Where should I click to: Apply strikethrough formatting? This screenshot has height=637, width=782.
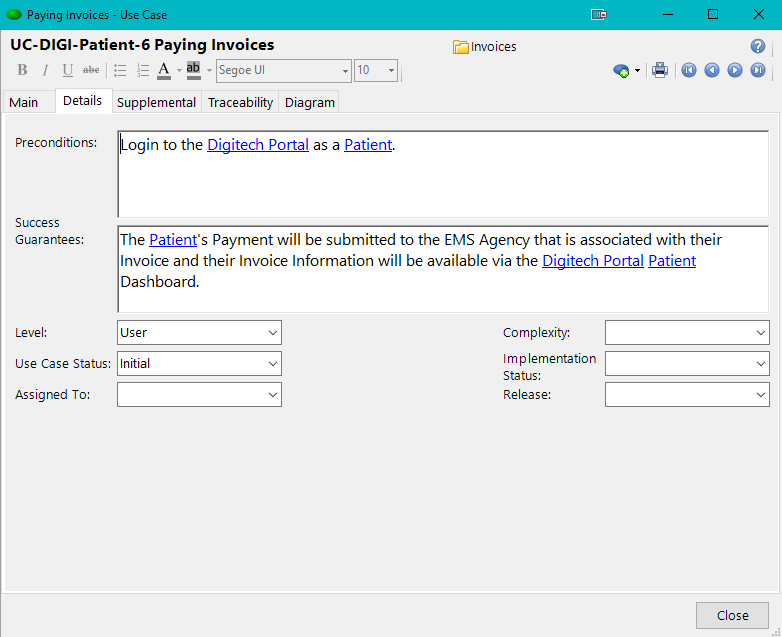coord(91,70)
